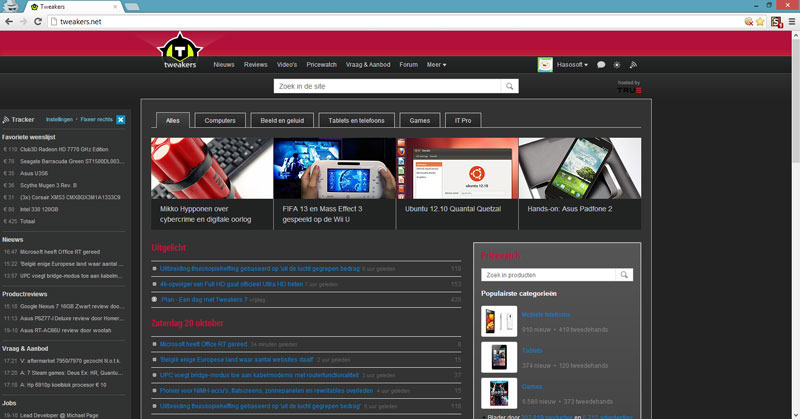800x419 pixels.
Task: Open the Chrome menu button
Action: coord(791,21)
